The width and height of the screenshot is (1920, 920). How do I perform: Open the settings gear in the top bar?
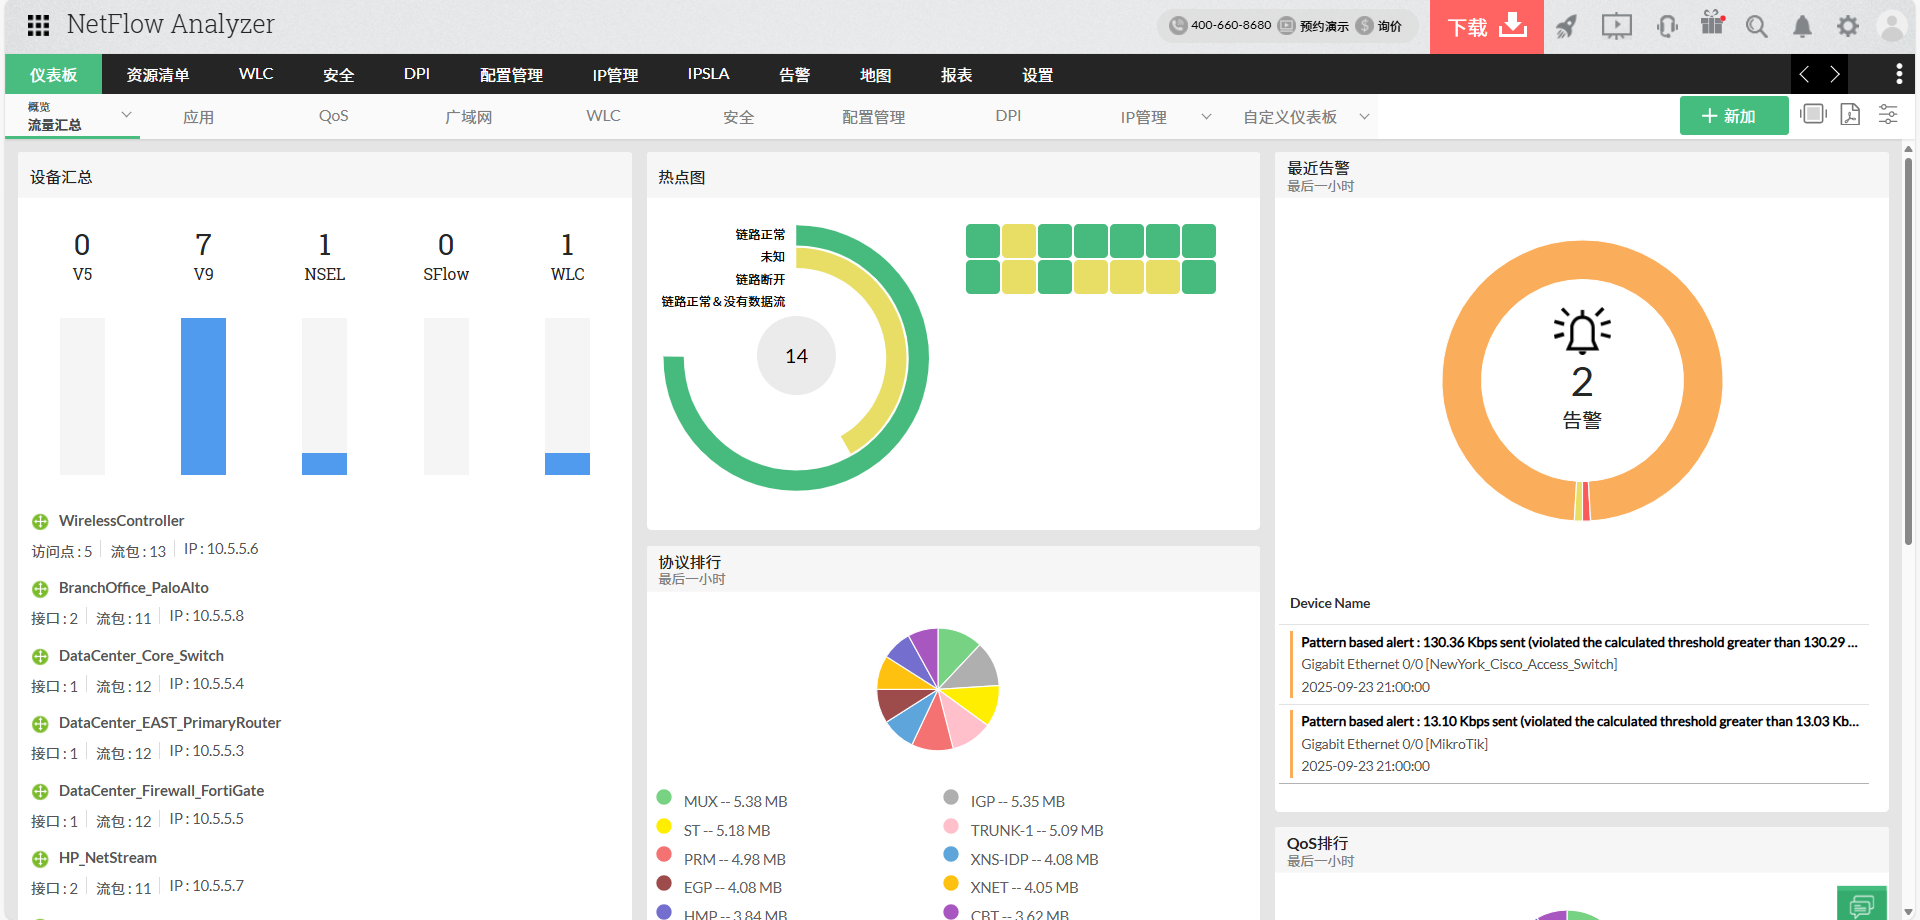[1847, 26]
